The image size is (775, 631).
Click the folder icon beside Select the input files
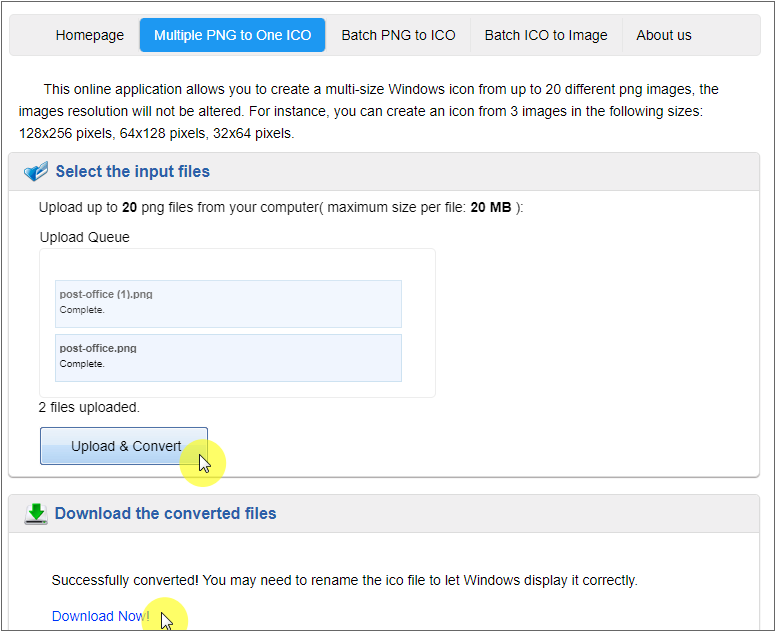pos(35,172)
